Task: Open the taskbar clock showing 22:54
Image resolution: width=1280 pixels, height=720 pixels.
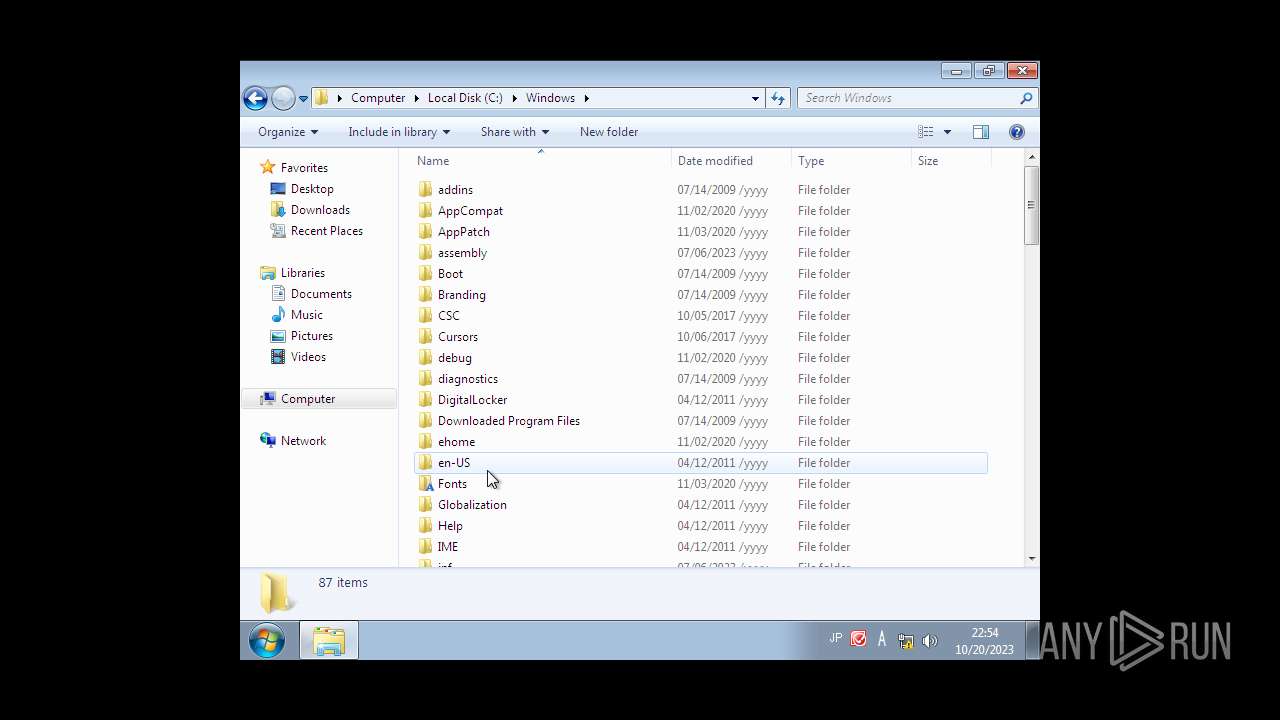Action: pyautogui.click(x=984, y=641)
